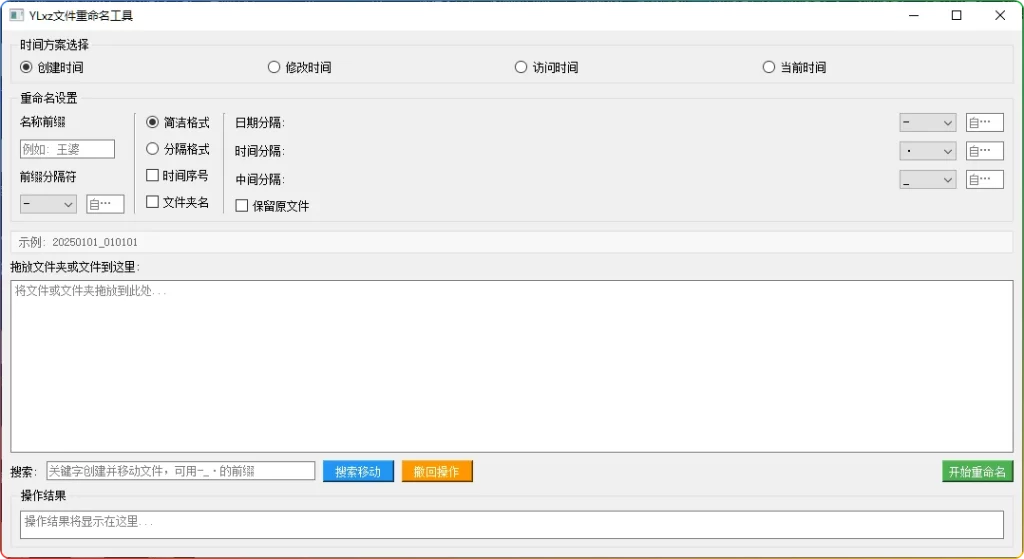1024x559 pixels.
Task: Choose 访问时间 as the time scheme
Action: coord(521,67)
